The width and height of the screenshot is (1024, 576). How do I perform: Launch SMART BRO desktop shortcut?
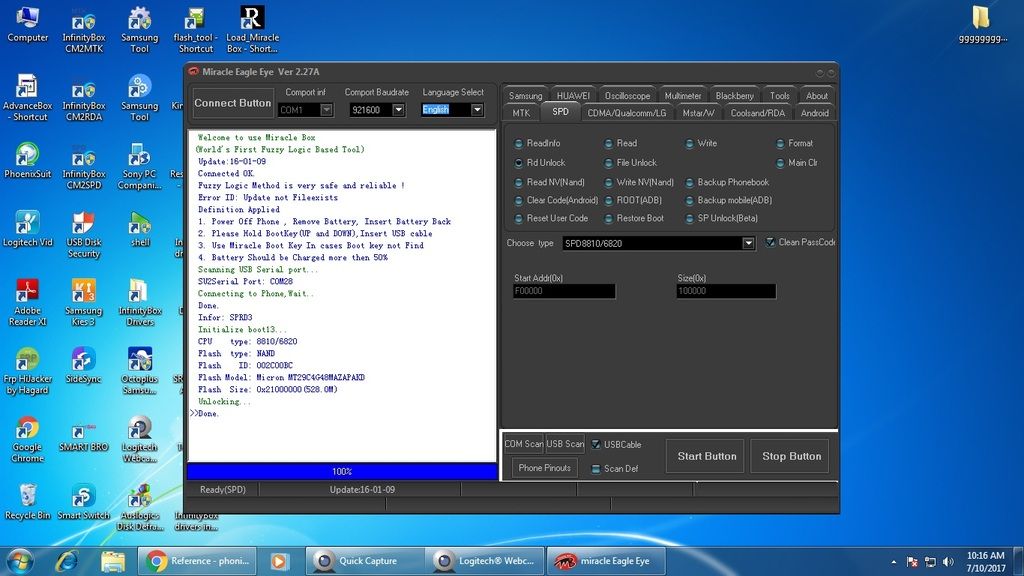coord(84,437)
